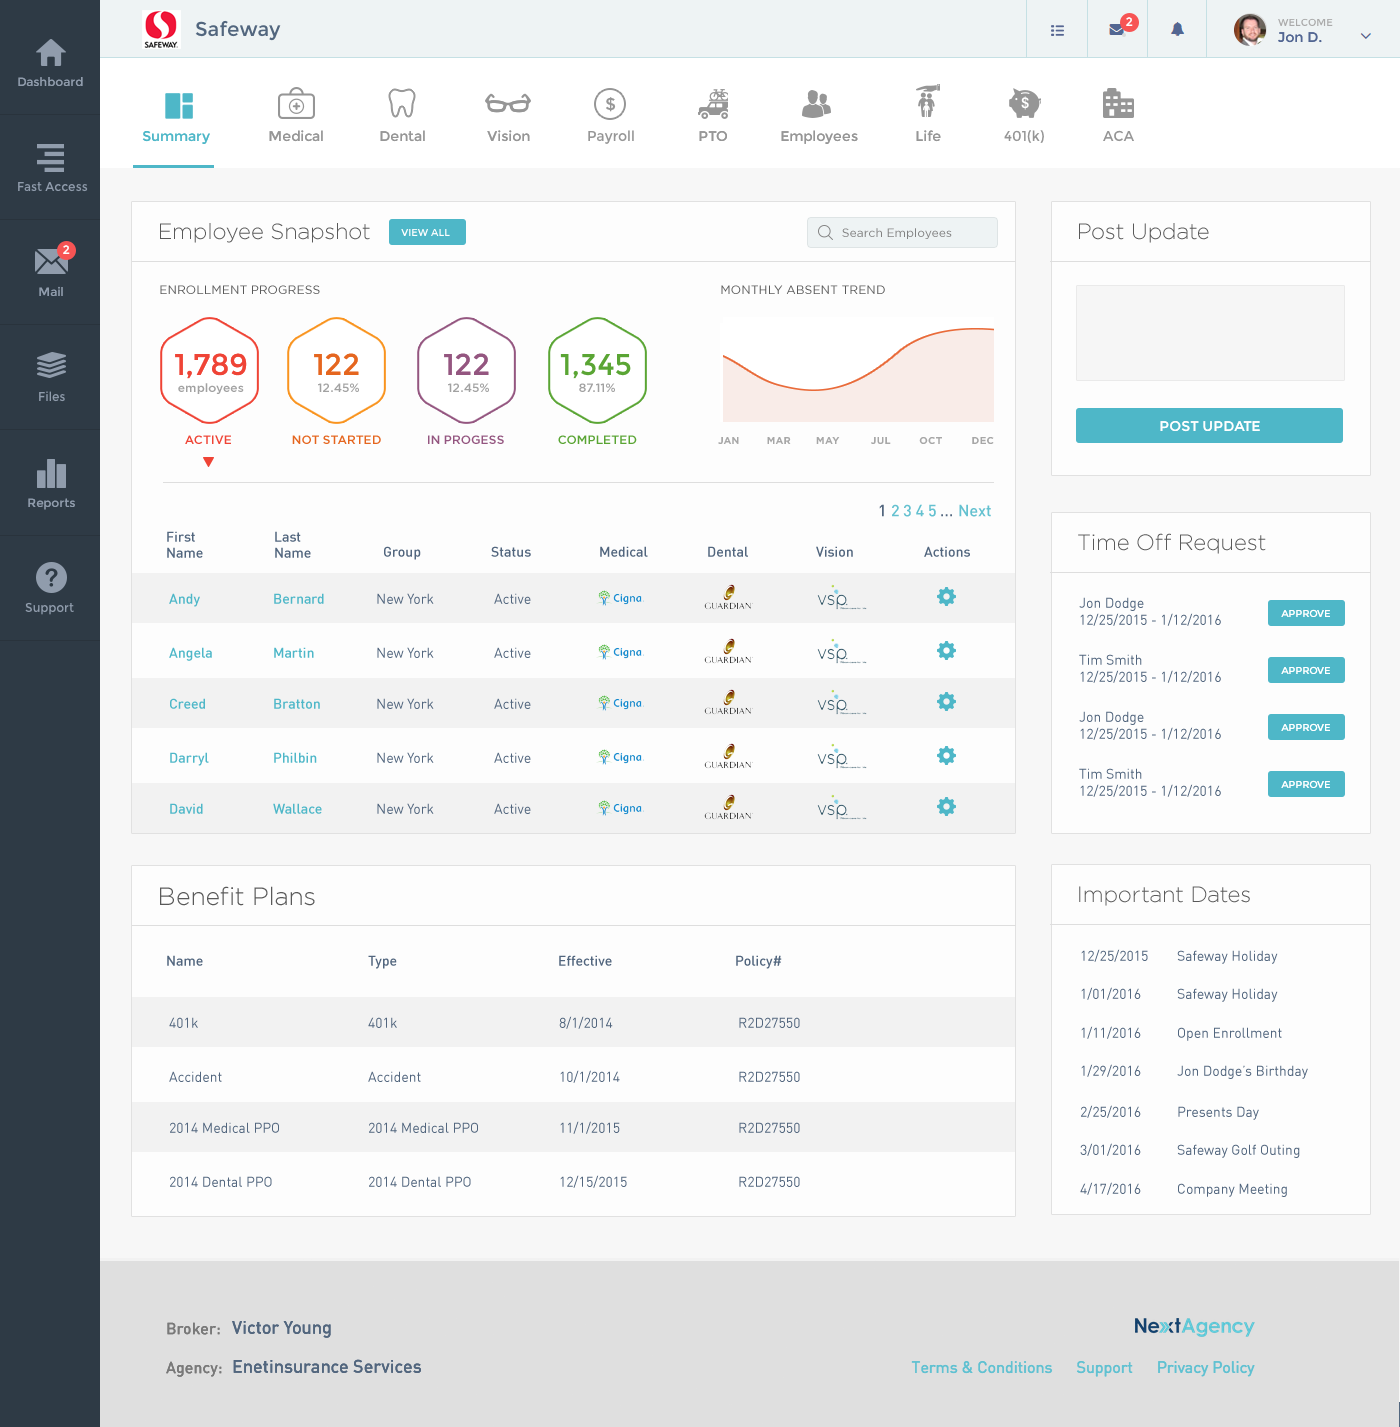Open Fast Access menu in sidebar
This screenshot has height=1427, width=1400.
pyautogui.click(x=51, y=168)
